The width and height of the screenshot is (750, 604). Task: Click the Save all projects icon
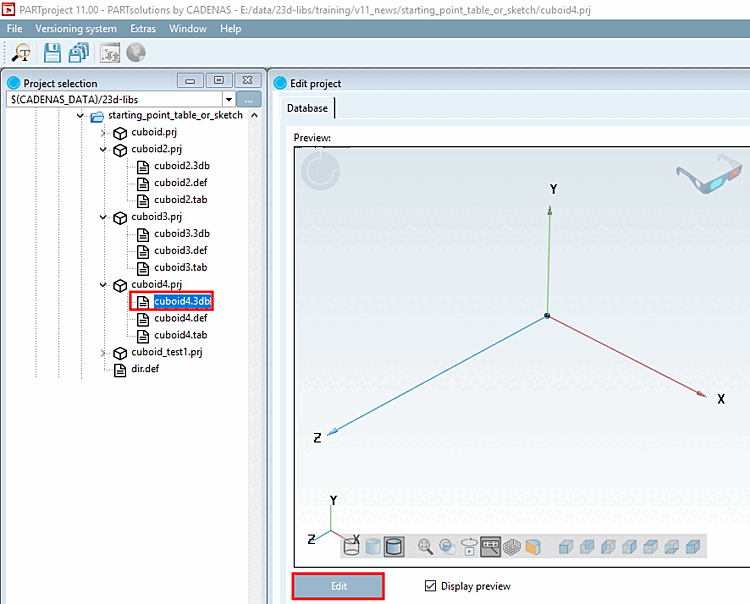click(79, 53)
